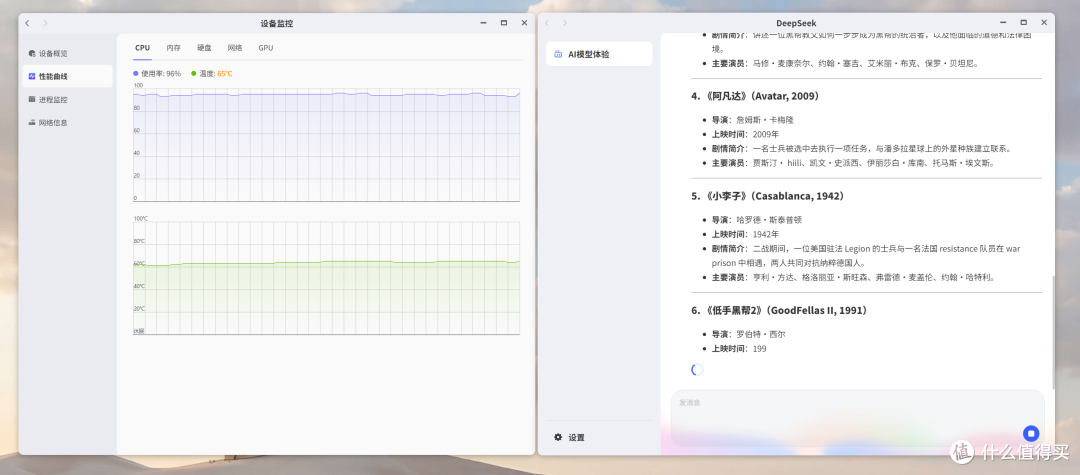Go forward in the DeepSeek window
The height and width of the screenshot is (475, 1080).
(565, 23)
